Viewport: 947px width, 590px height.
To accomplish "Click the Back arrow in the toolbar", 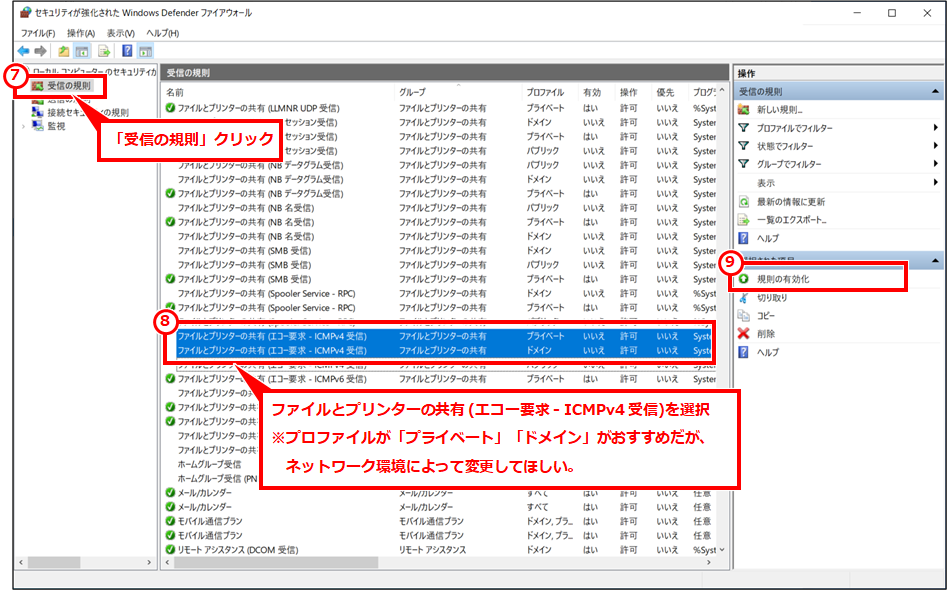I will tap(24, 51).
